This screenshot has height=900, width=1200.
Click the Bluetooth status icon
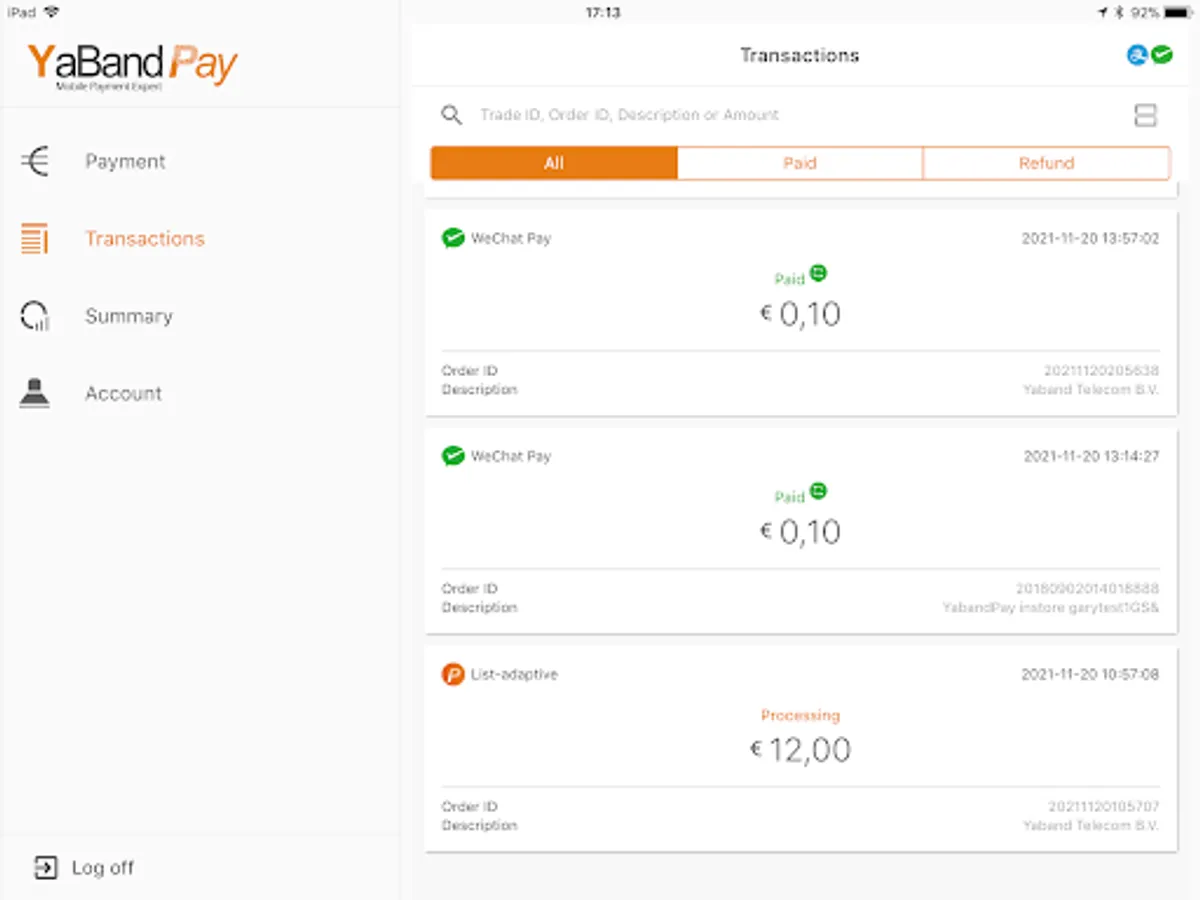click(1119, 12)
